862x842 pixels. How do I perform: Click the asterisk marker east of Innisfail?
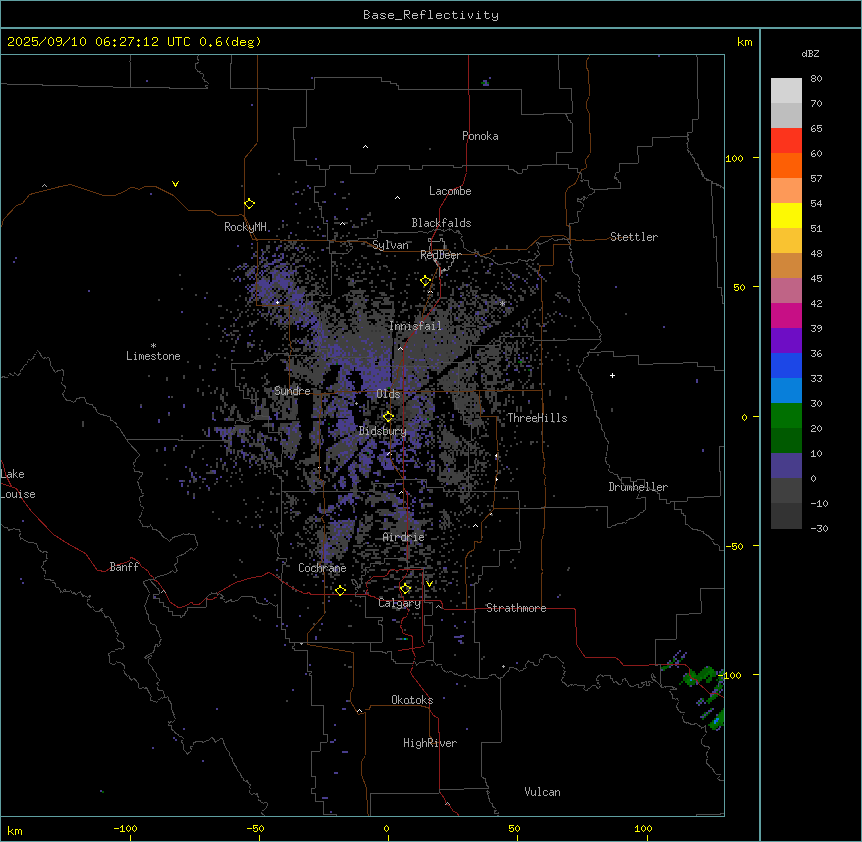(x=502, y=303)
